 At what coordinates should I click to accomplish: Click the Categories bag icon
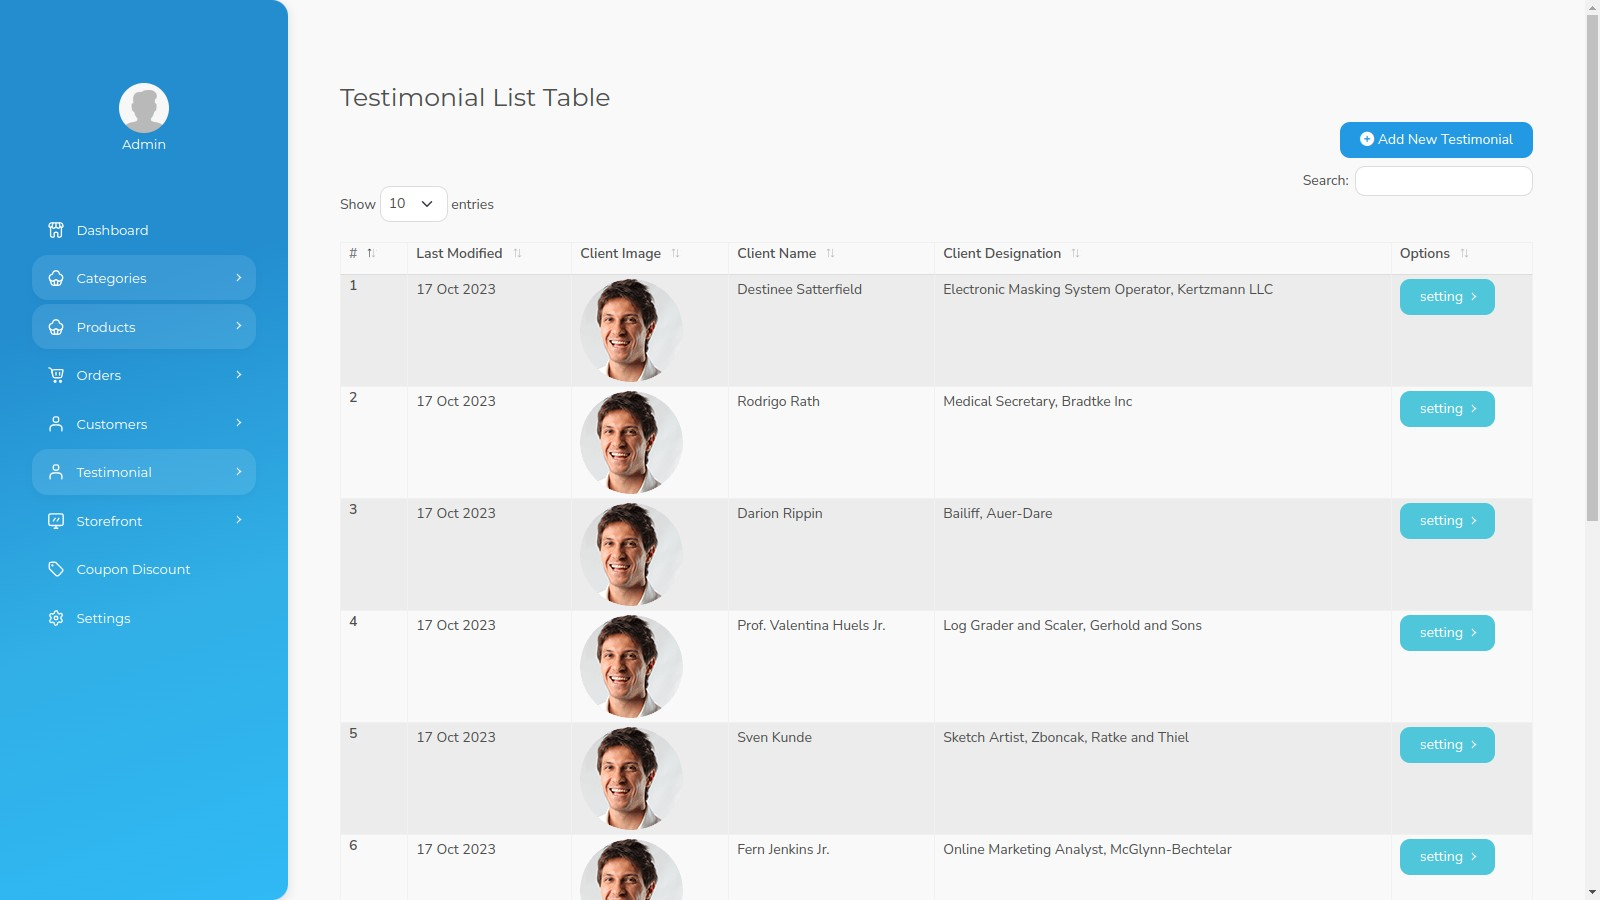click(x=56, y=278)
